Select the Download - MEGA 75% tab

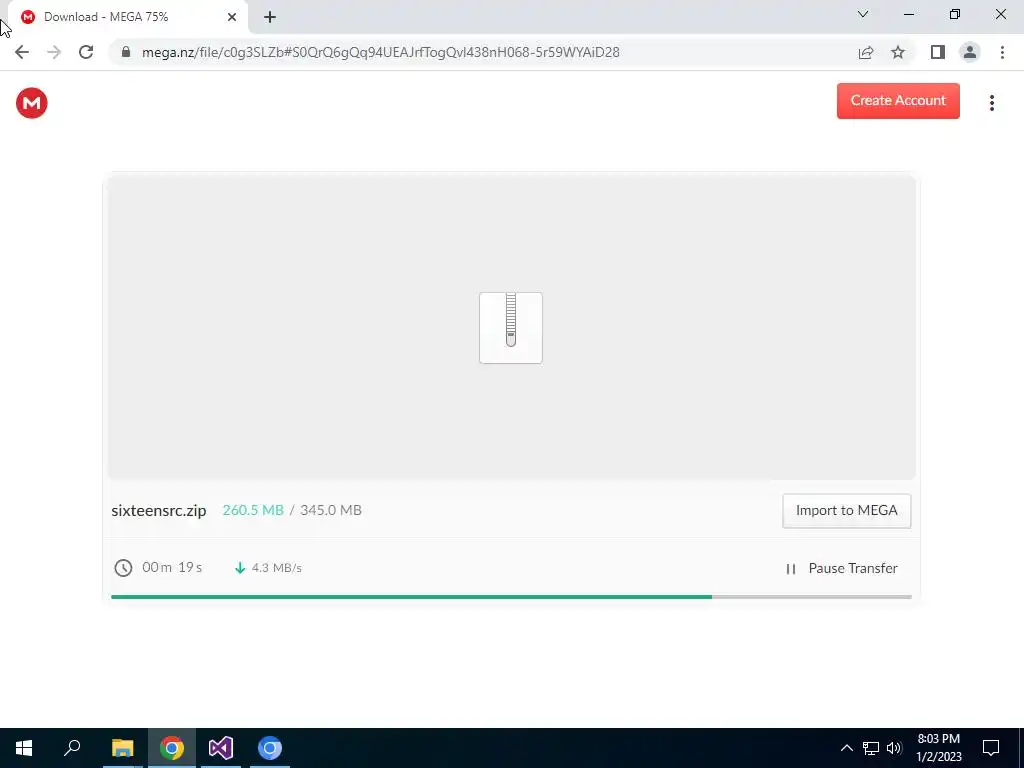click(x=127, y=17)
